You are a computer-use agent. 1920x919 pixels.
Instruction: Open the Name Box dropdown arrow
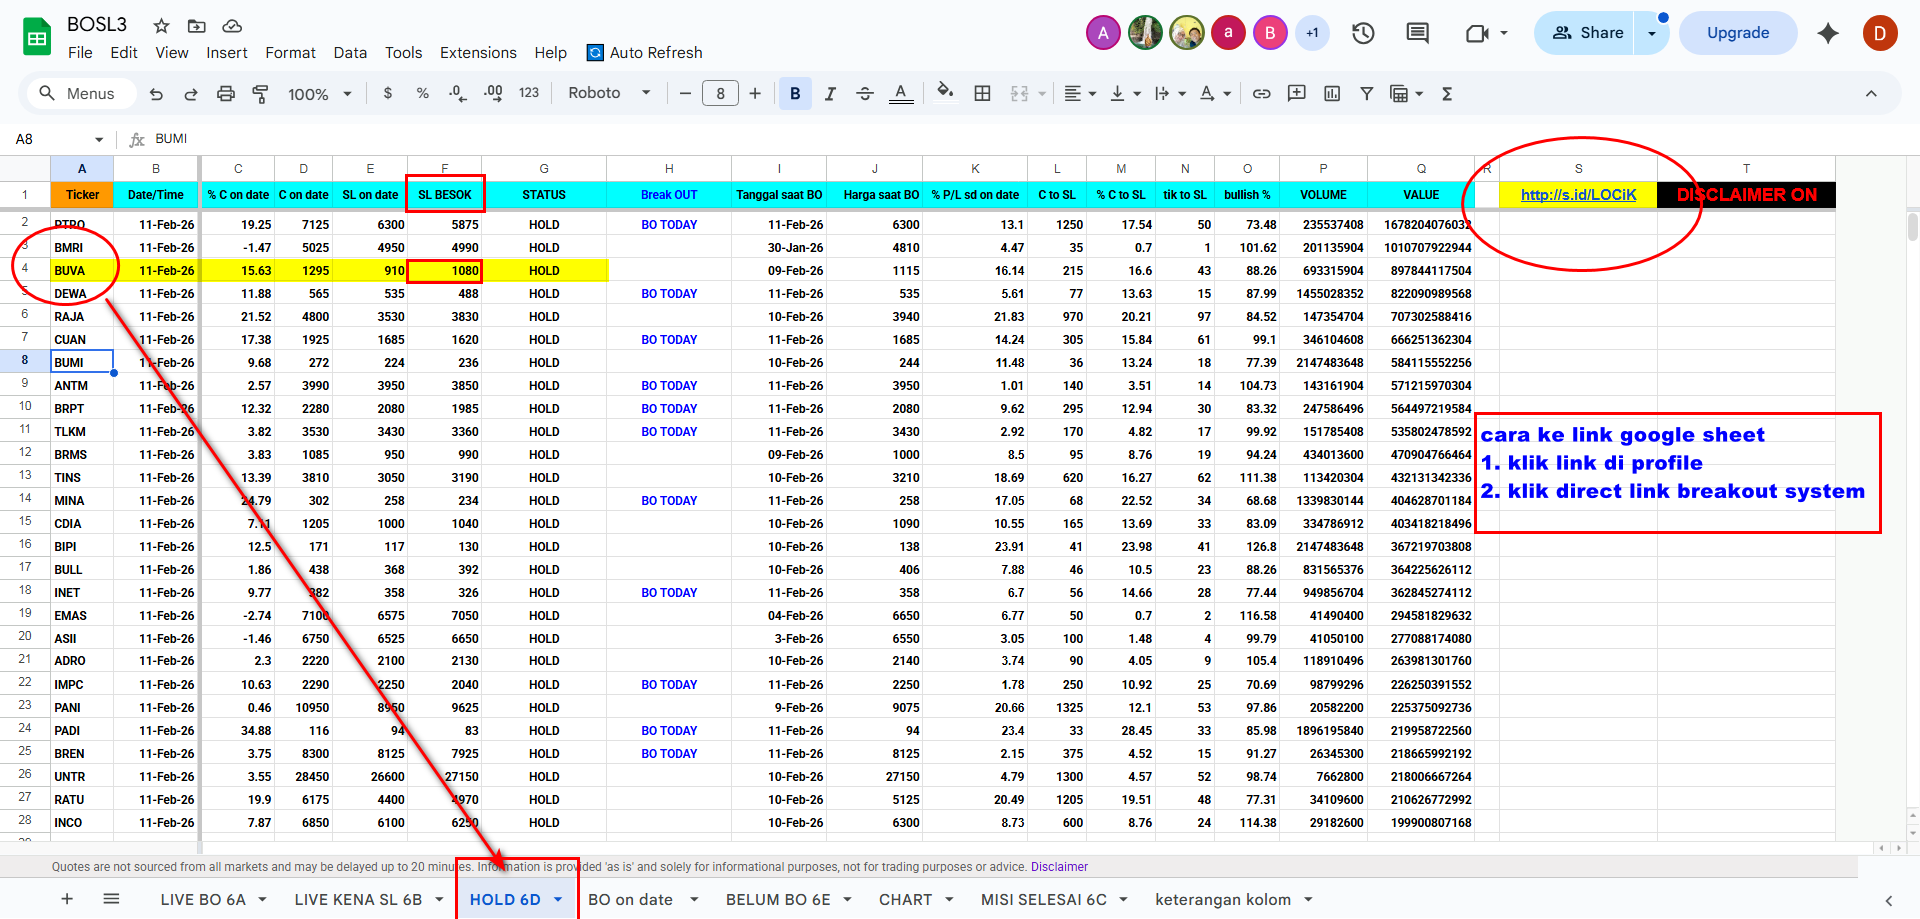[x=99, y=139]
